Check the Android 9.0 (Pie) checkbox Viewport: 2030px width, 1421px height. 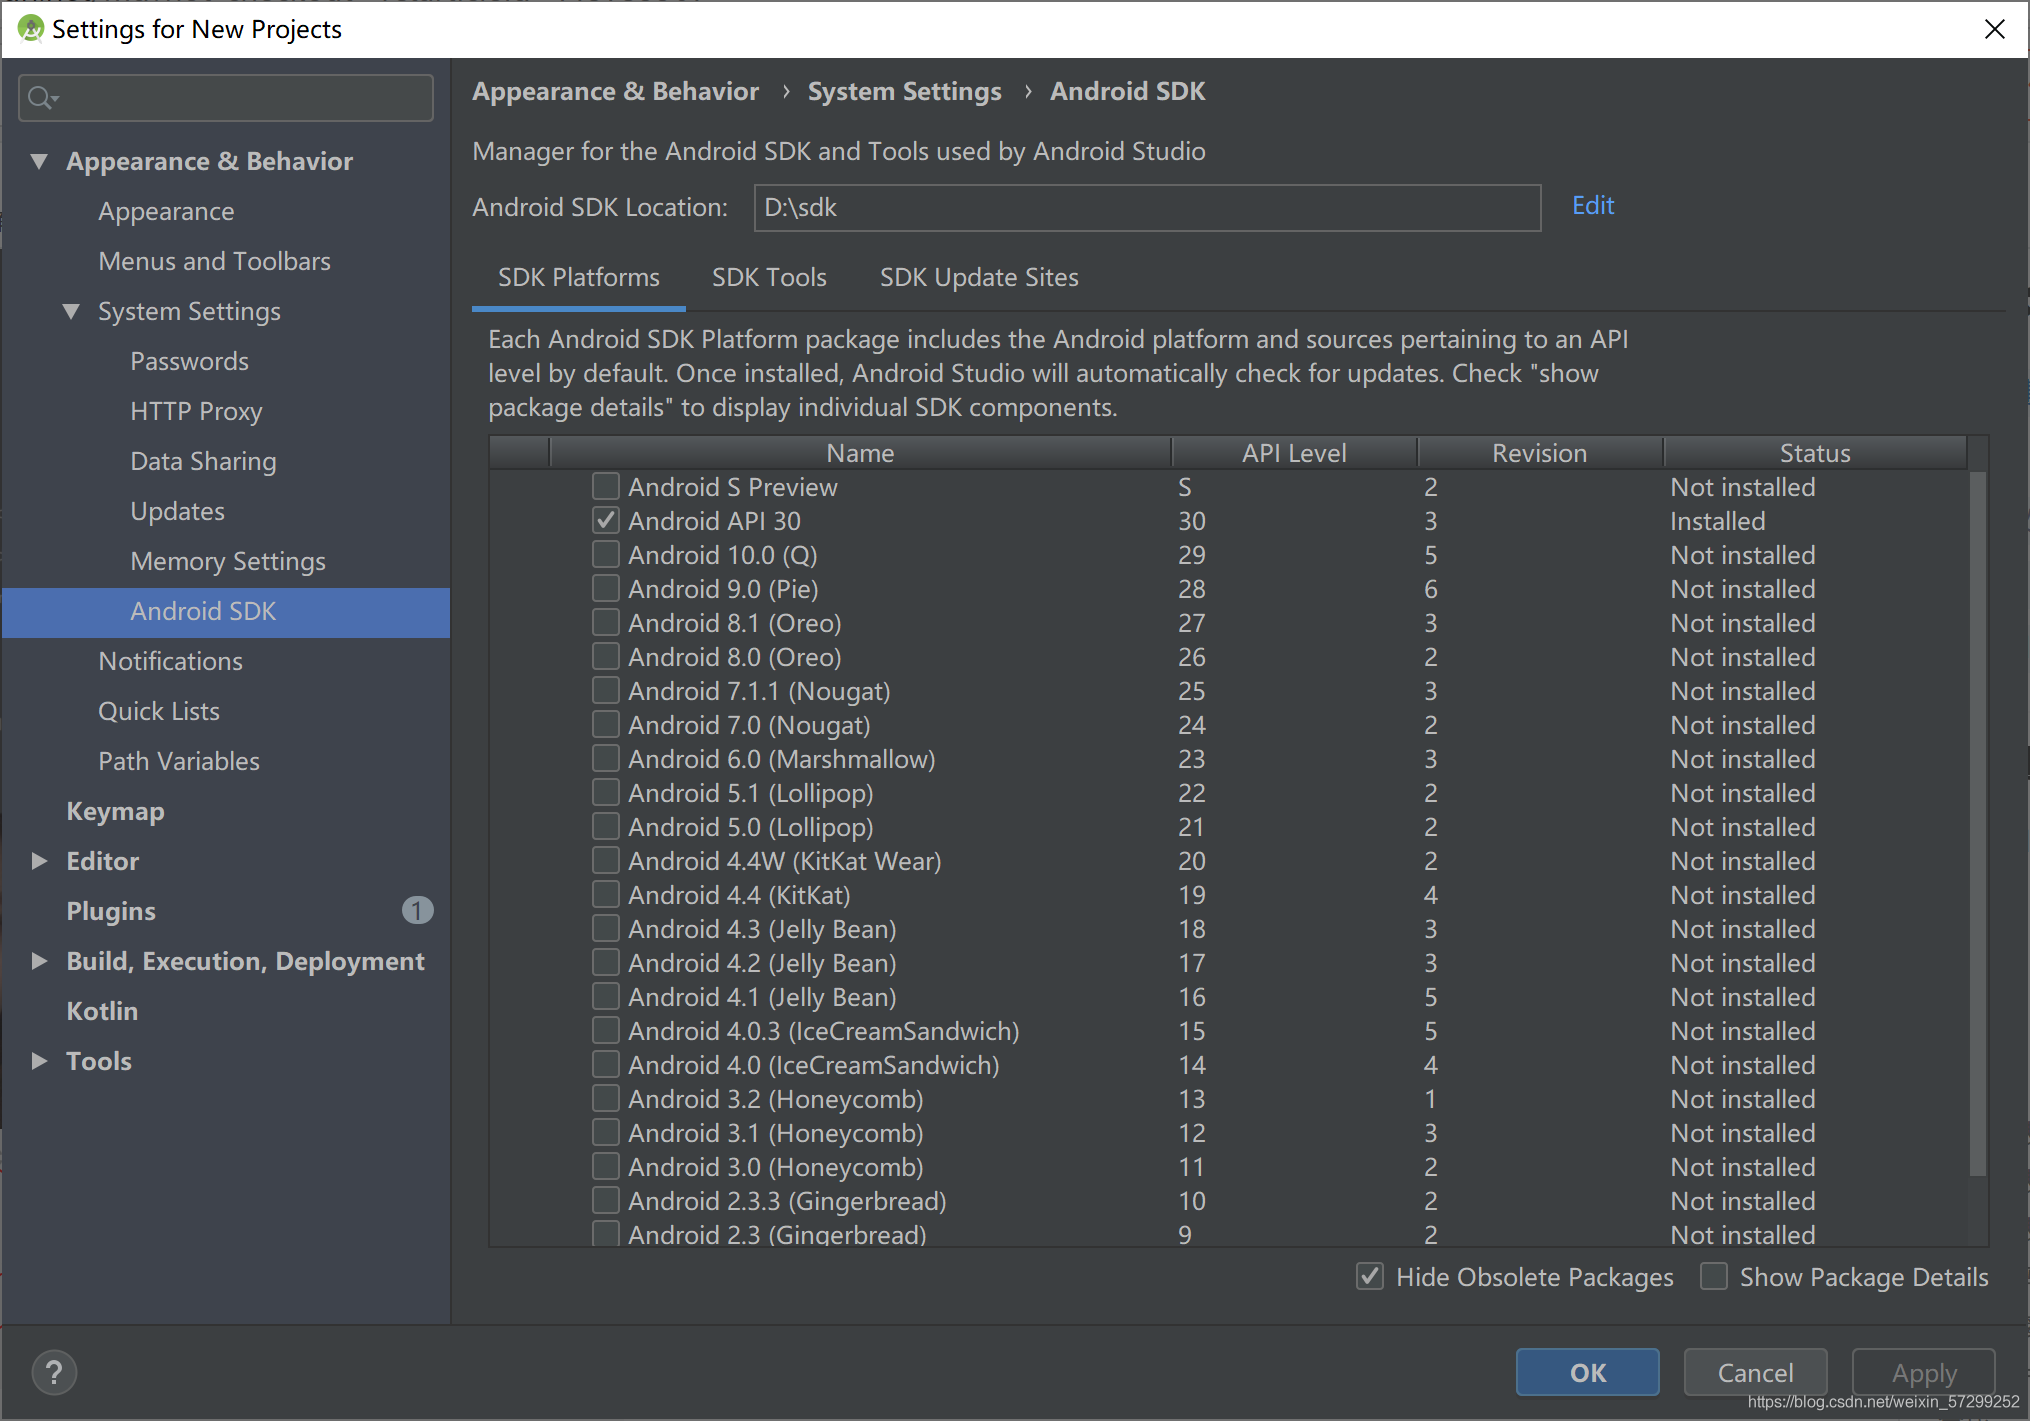click(x=605, y=588)
